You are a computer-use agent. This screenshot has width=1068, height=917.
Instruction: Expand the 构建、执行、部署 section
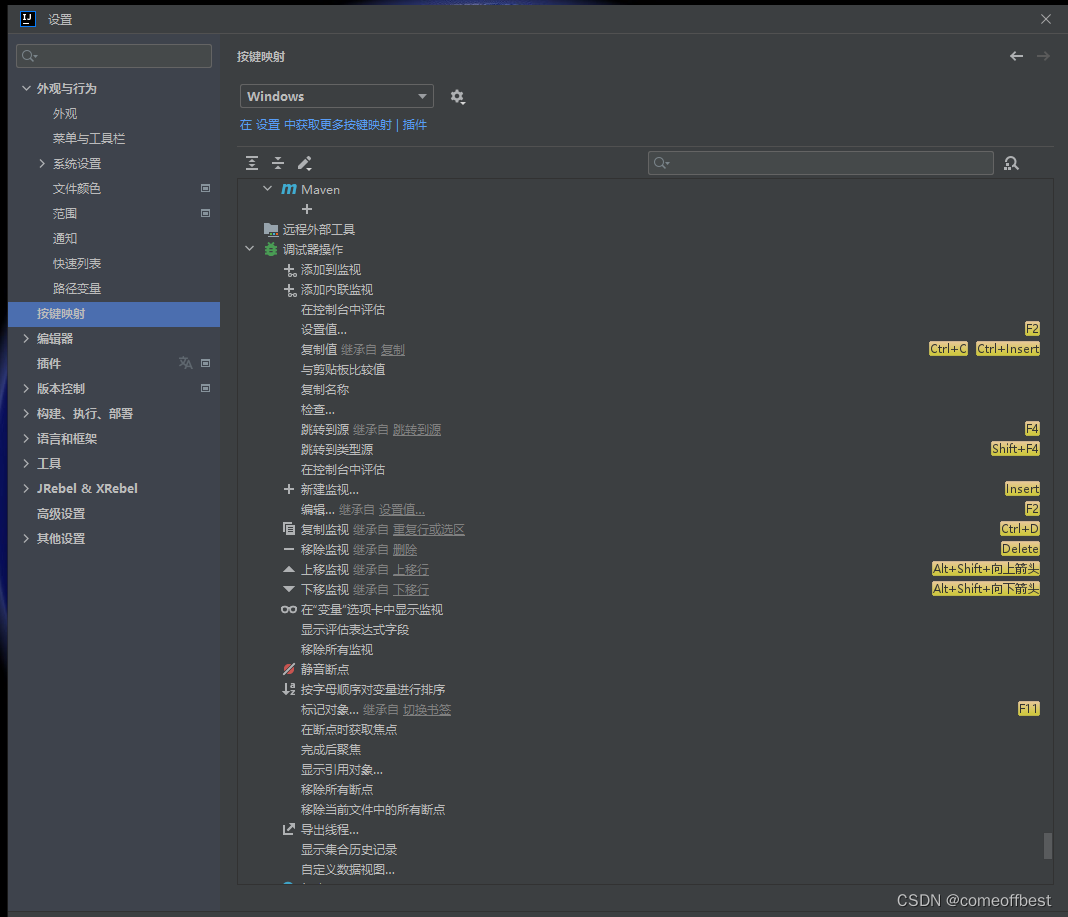26,414
